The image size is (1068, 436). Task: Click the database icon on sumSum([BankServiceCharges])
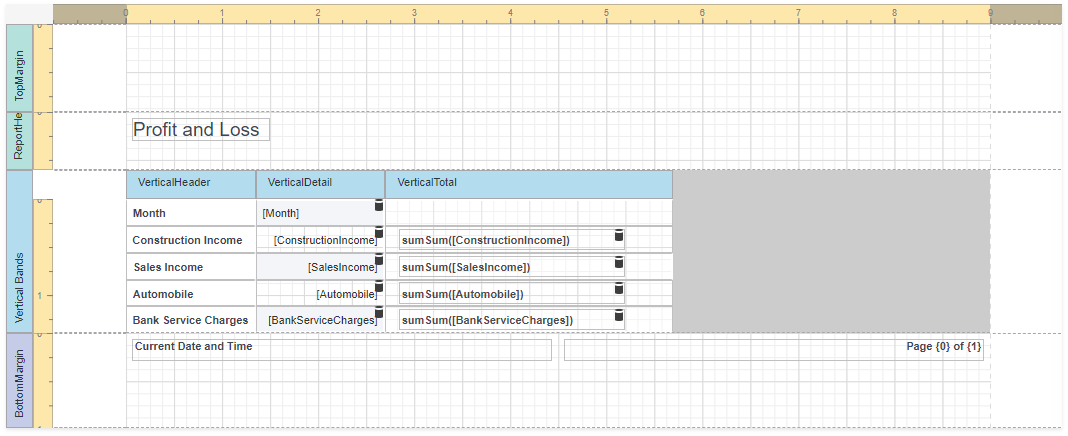[x=618, y=316]
